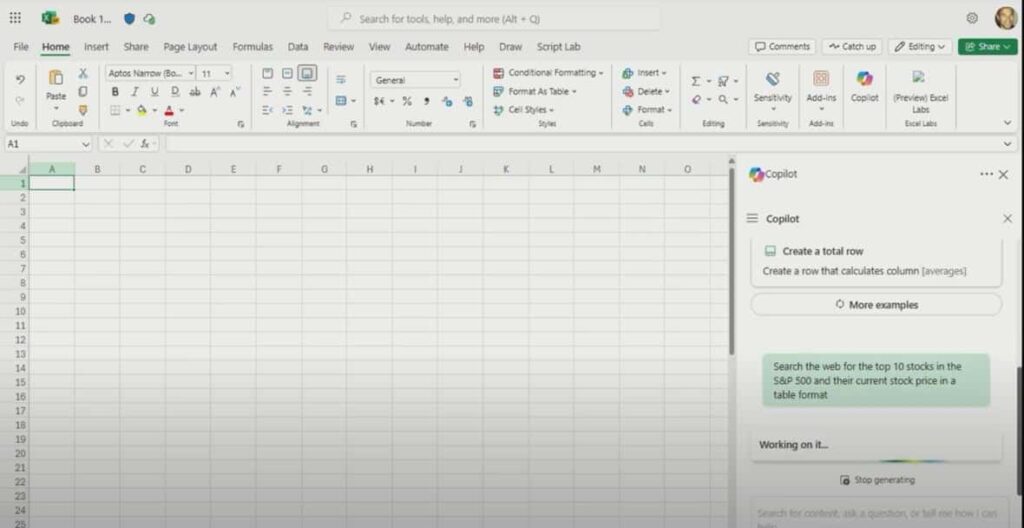The width and height of the screenshot is (1024, 528).
Task: Open the Script Lab tab
Action: tap(558, 46)
